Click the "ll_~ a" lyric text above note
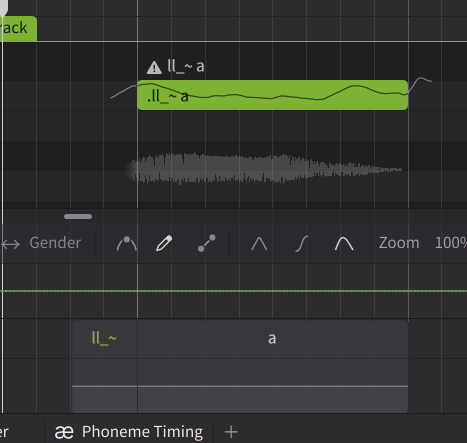Viewport: 467px width, 443px height. point(186,67)
